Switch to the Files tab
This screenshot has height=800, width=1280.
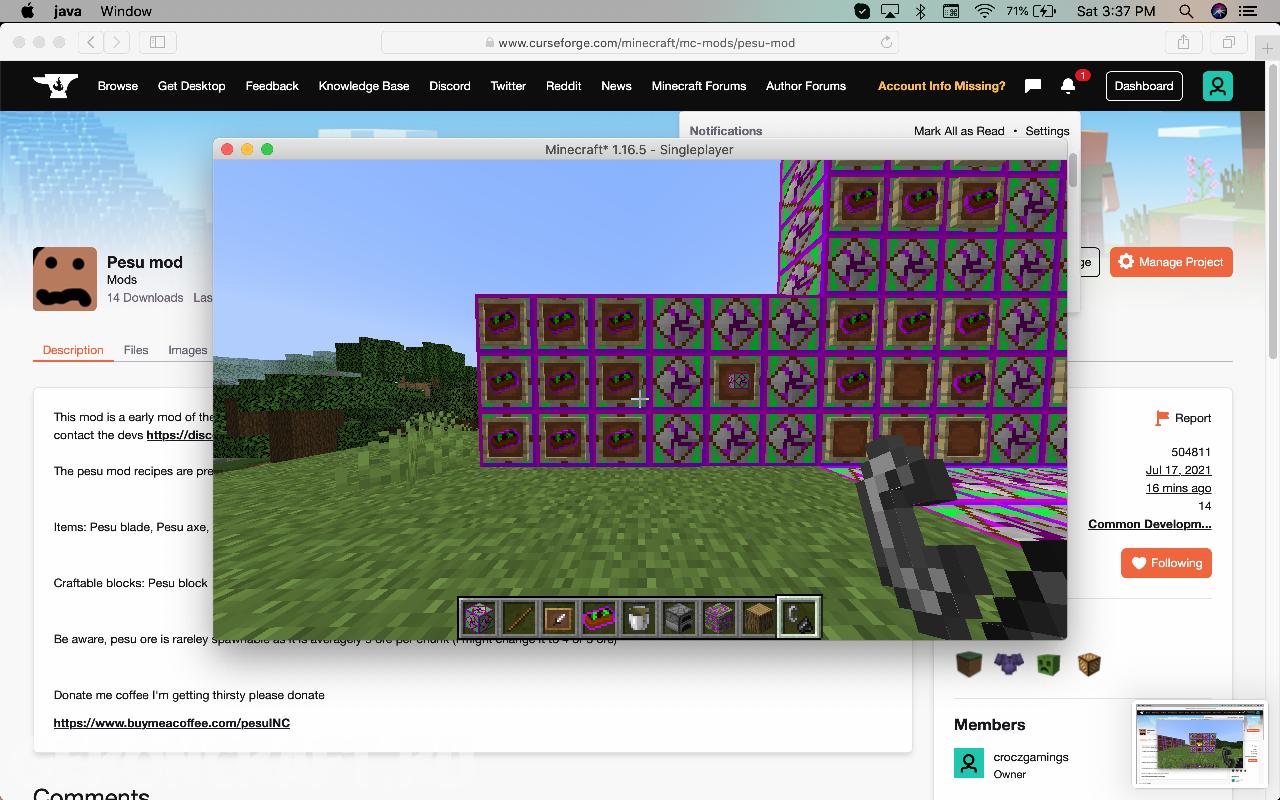point(136,350)
